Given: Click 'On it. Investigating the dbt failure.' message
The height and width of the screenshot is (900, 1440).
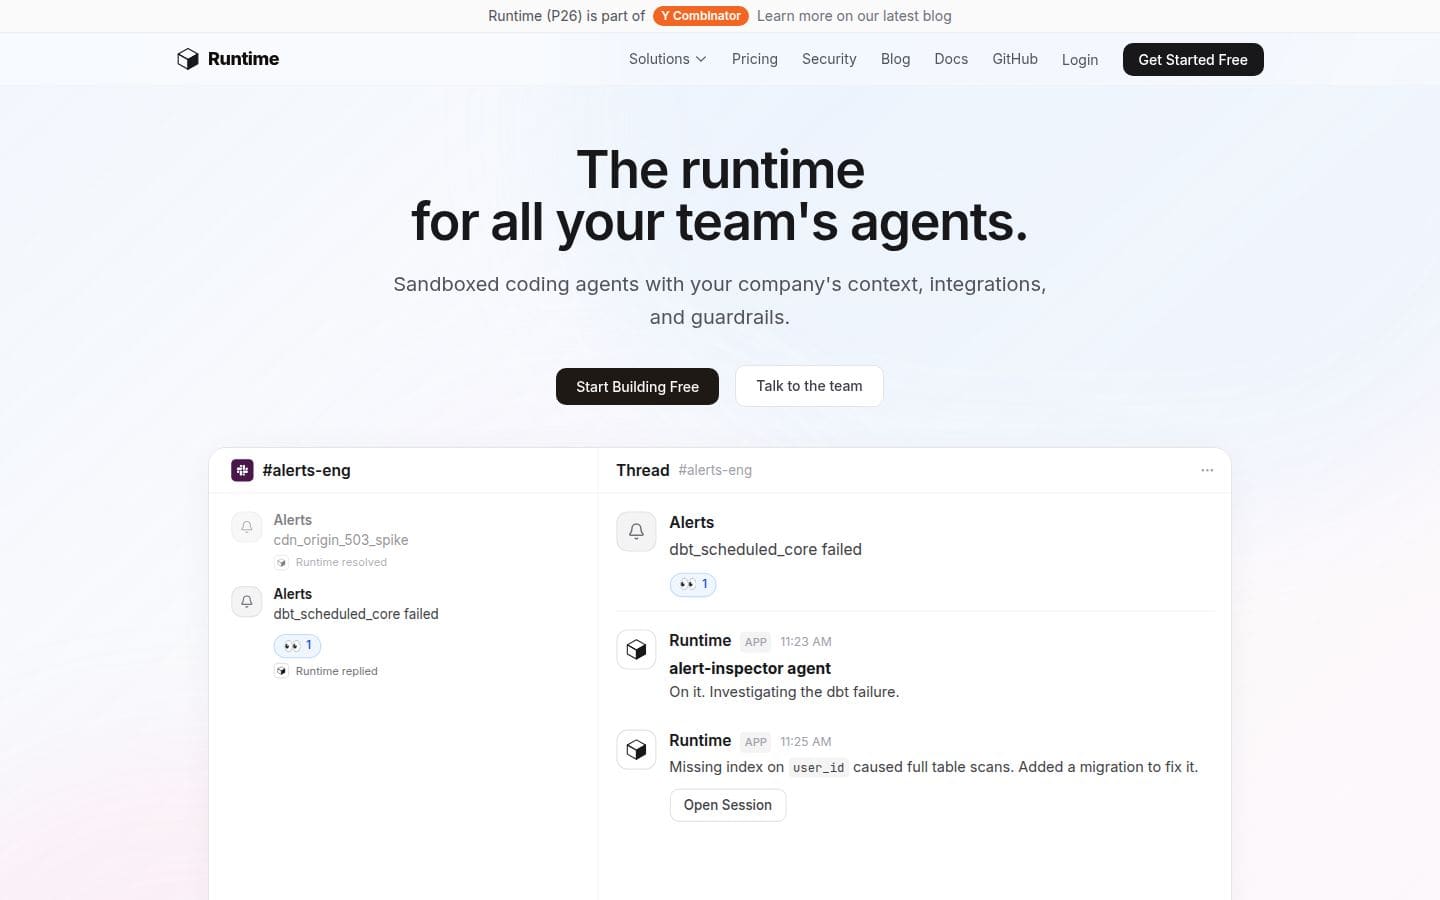Looking at the screenshot, I should pos(784,692).
